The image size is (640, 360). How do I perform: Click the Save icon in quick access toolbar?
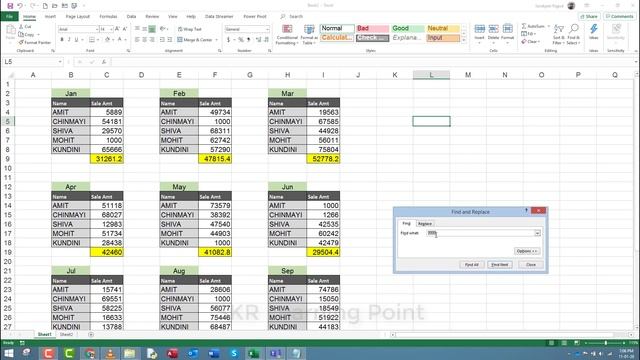click(x=10, y=6)
